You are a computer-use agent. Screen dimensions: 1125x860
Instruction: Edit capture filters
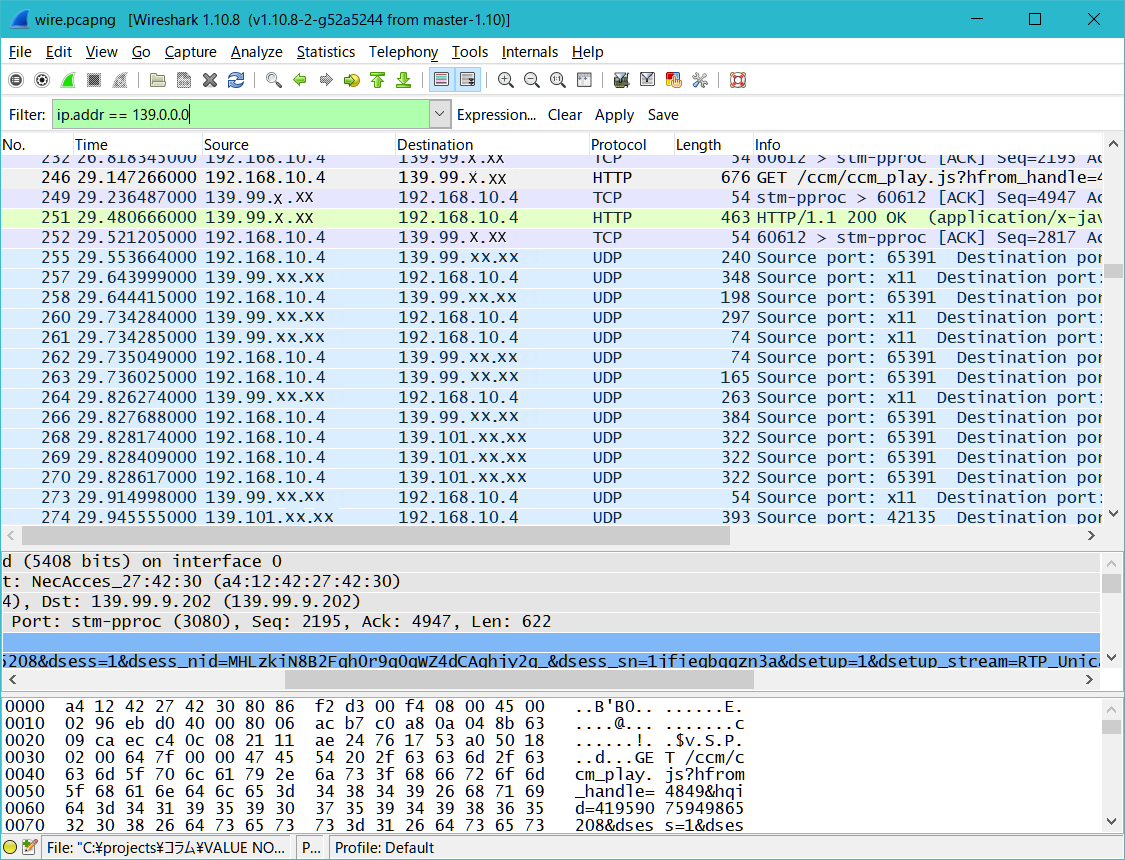[621, 80]
